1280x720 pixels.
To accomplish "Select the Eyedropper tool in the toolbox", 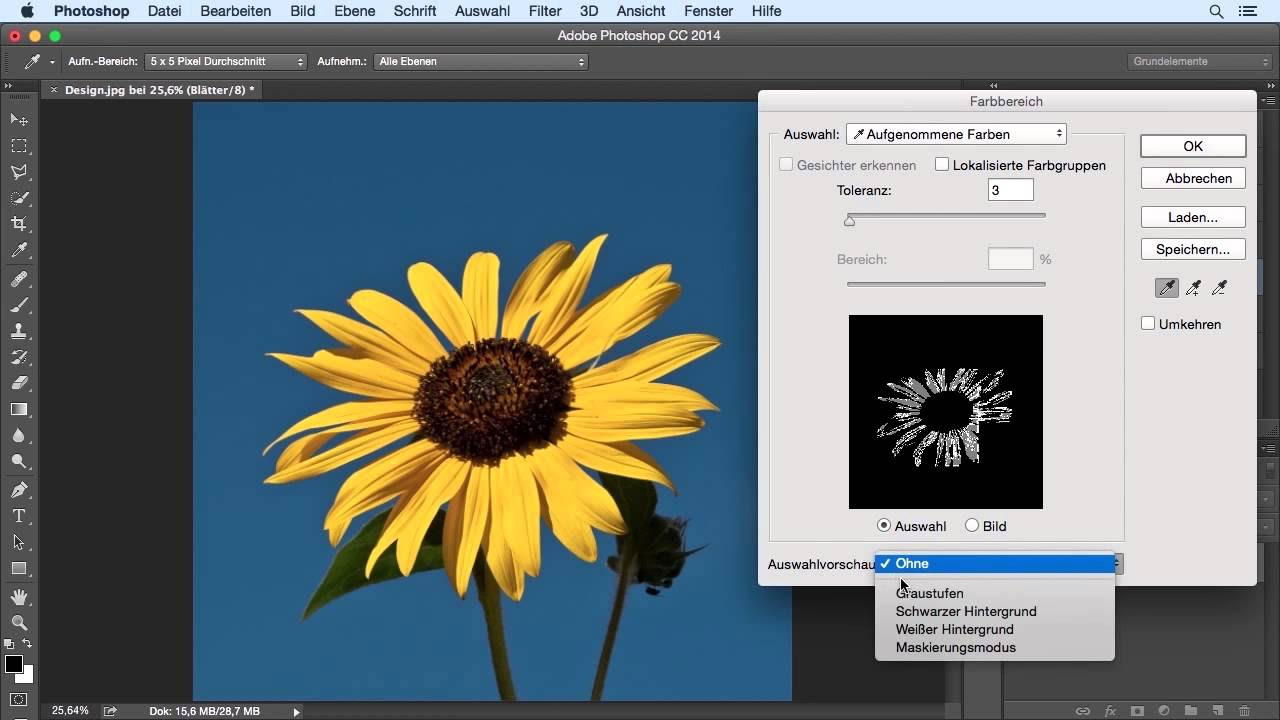I will pos(18,250).
